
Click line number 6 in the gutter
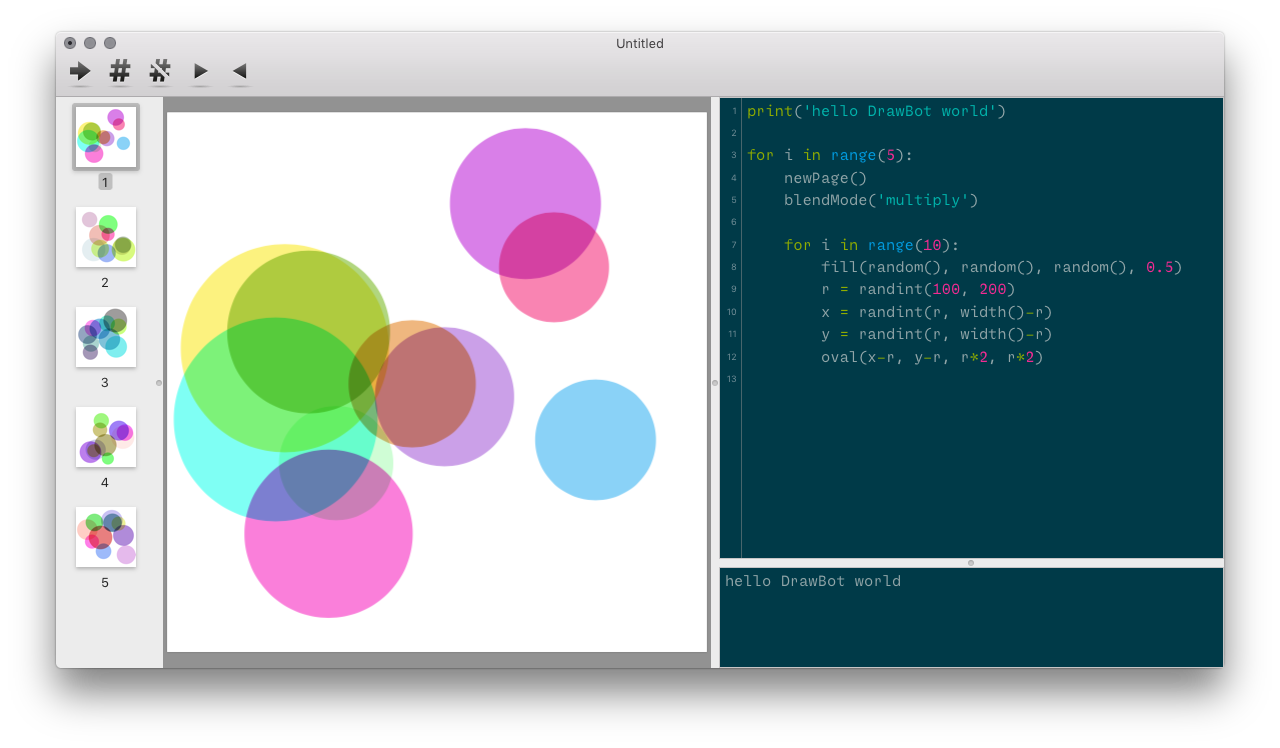(733, 222)
